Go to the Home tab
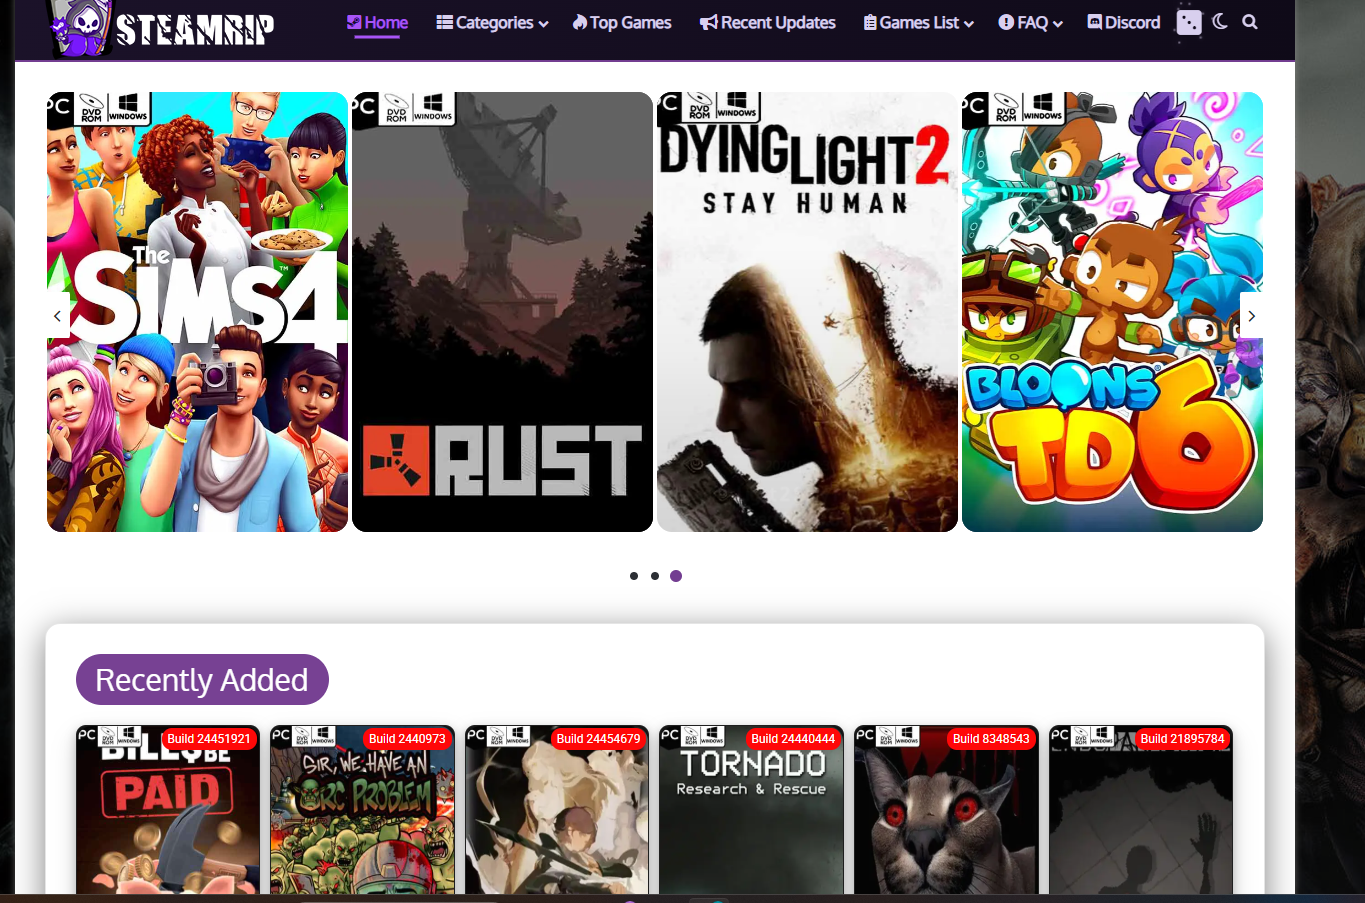 [x=377, y=22]
